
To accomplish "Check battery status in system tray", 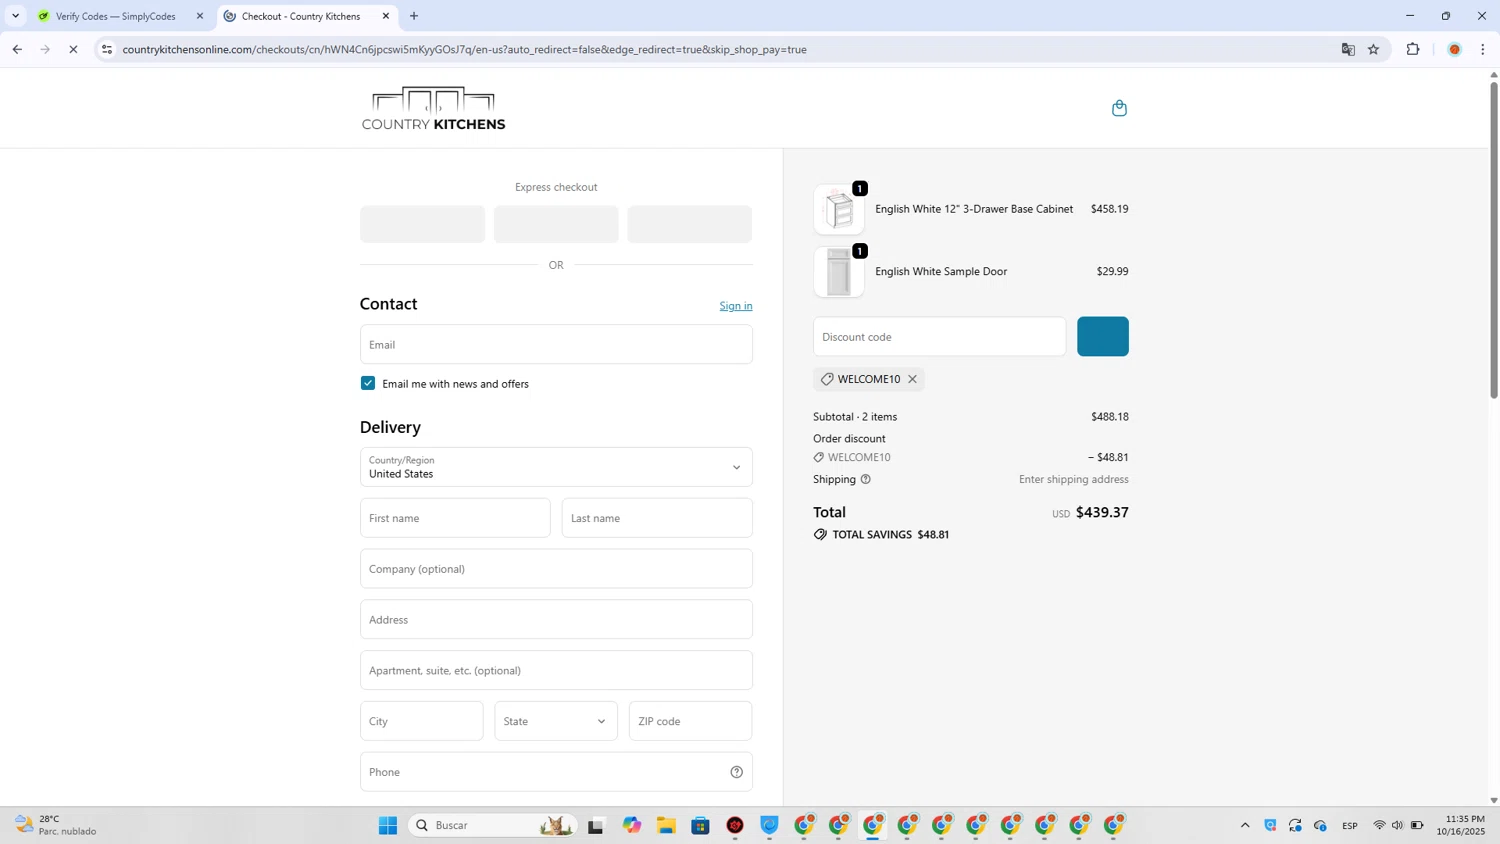I will (1417, 825).
